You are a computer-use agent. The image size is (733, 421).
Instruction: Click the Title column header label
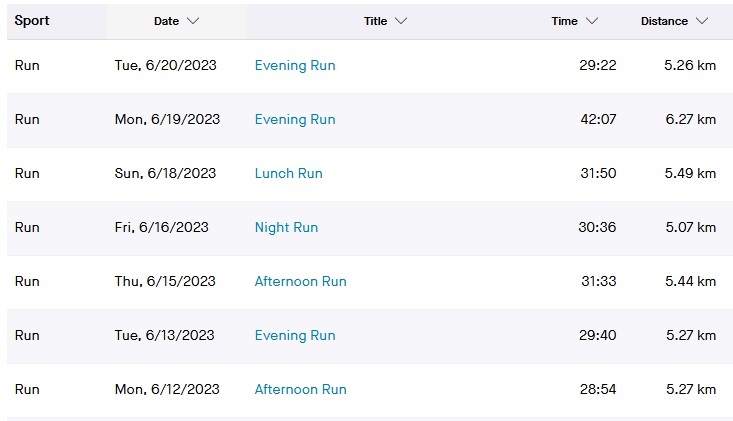(376, 21)
